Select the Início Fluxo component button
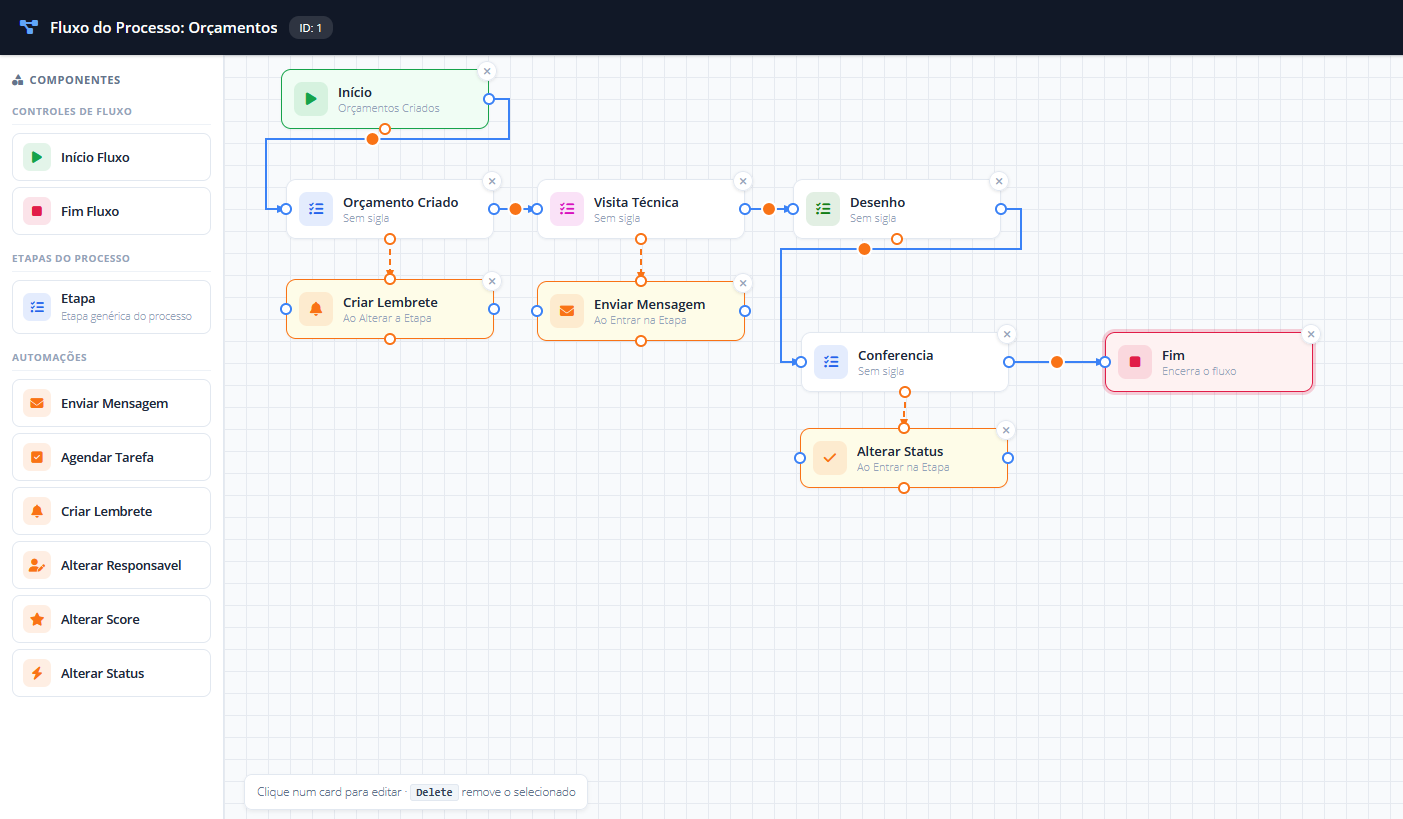Image resolution: width=1403 pixels, height=819 pixels. [111, 157]
